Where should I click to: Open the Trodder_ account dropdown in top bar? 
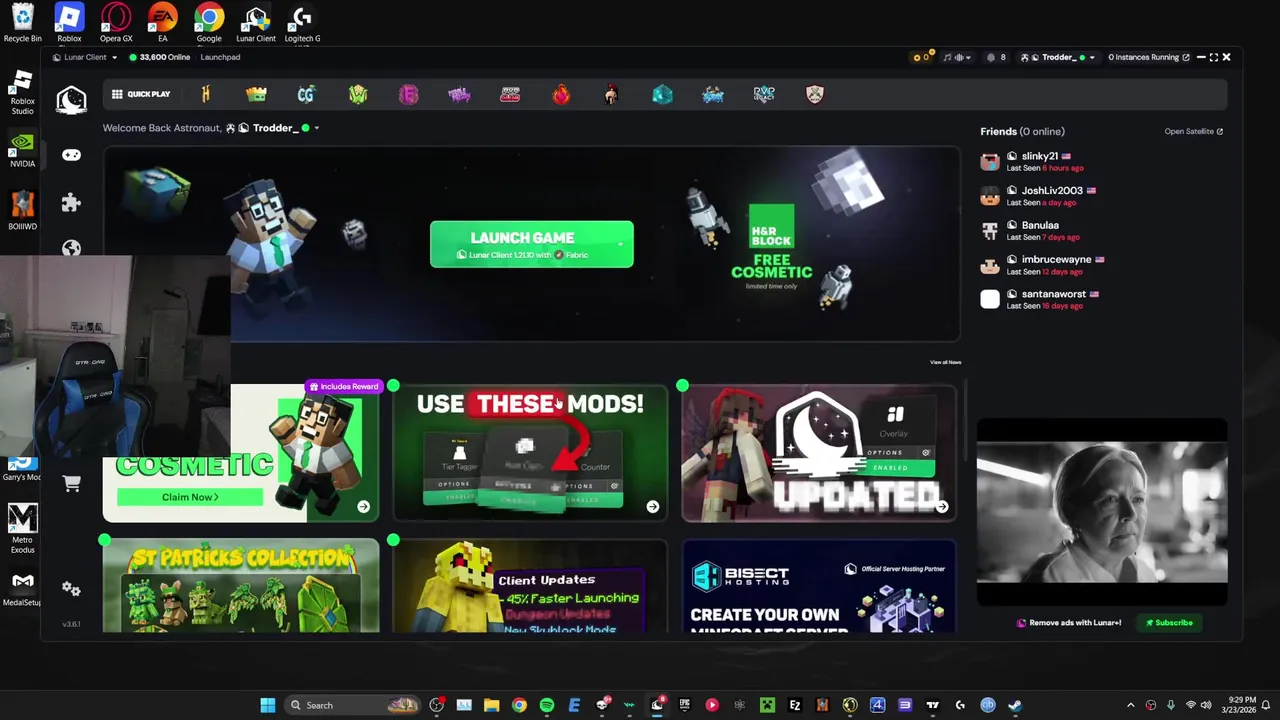point(1057,57)
